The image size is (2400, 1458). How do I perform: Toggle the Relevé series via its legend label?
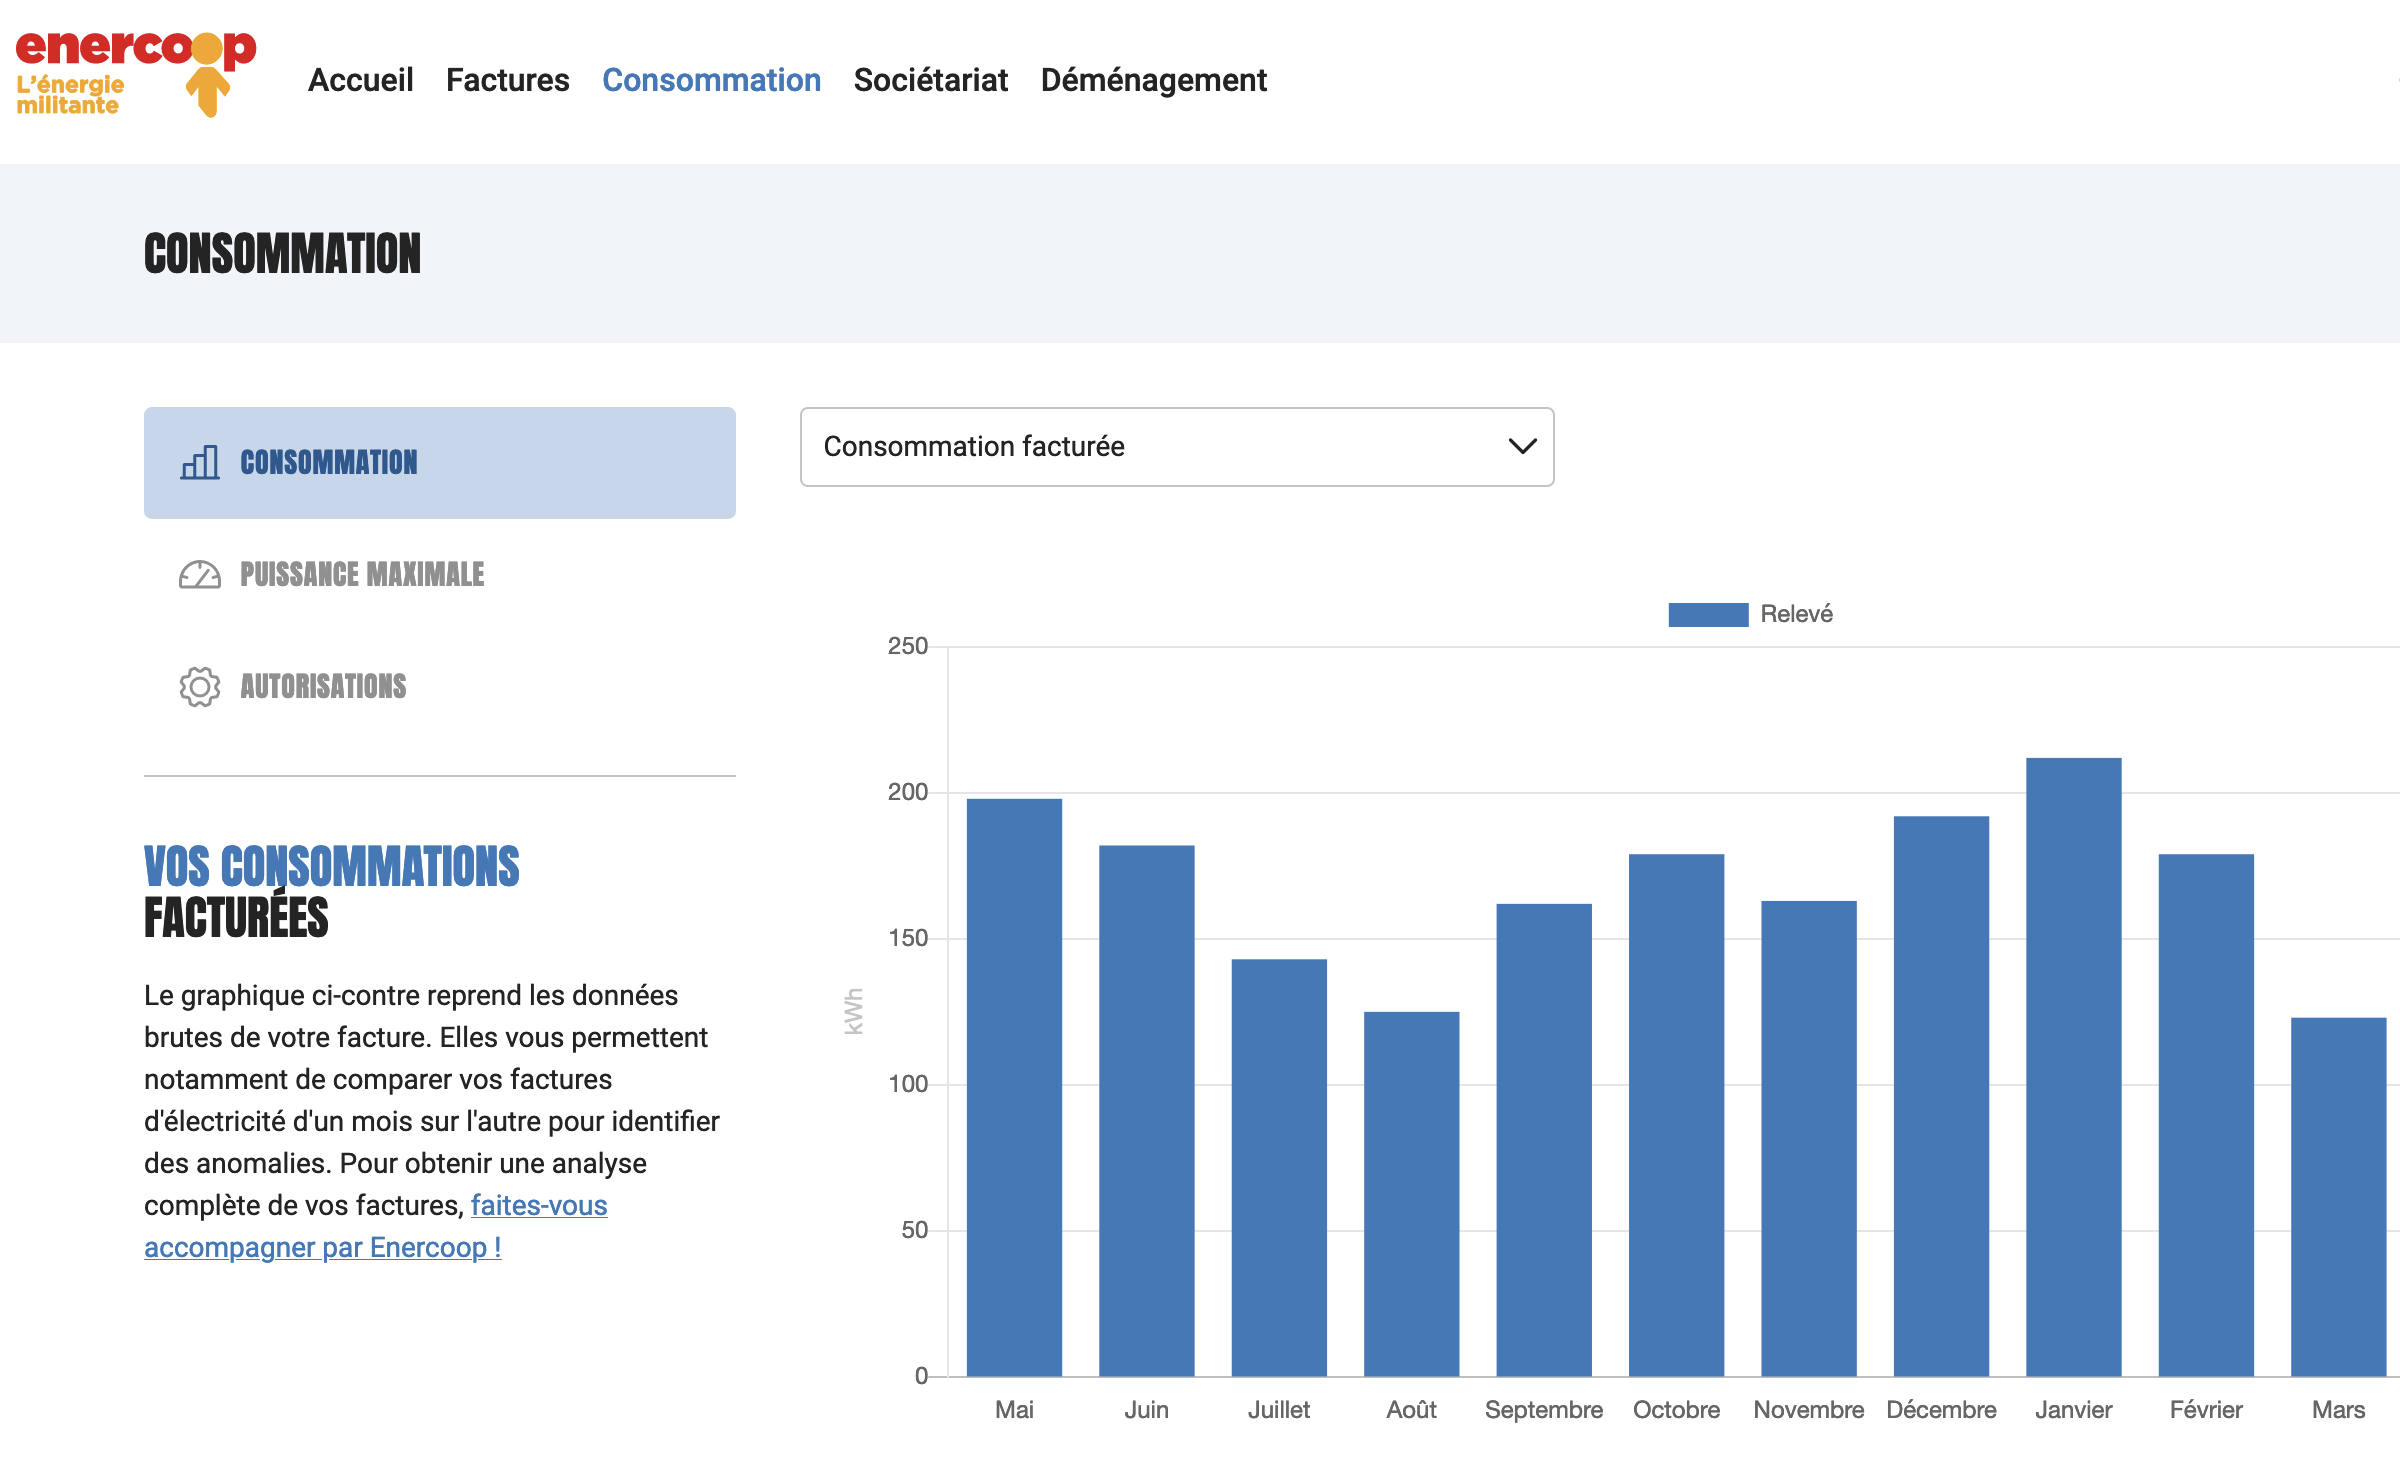coord(1796,614)
